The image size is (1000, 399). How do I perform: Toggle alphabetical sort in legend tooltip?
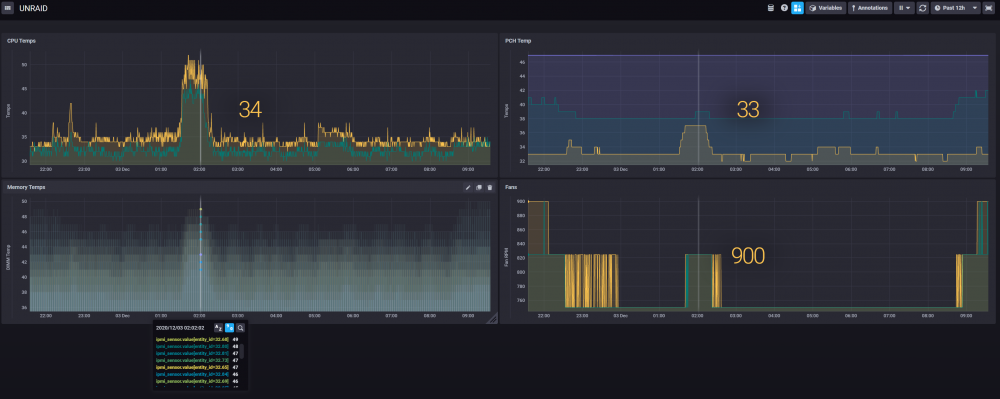pos(218,328)
